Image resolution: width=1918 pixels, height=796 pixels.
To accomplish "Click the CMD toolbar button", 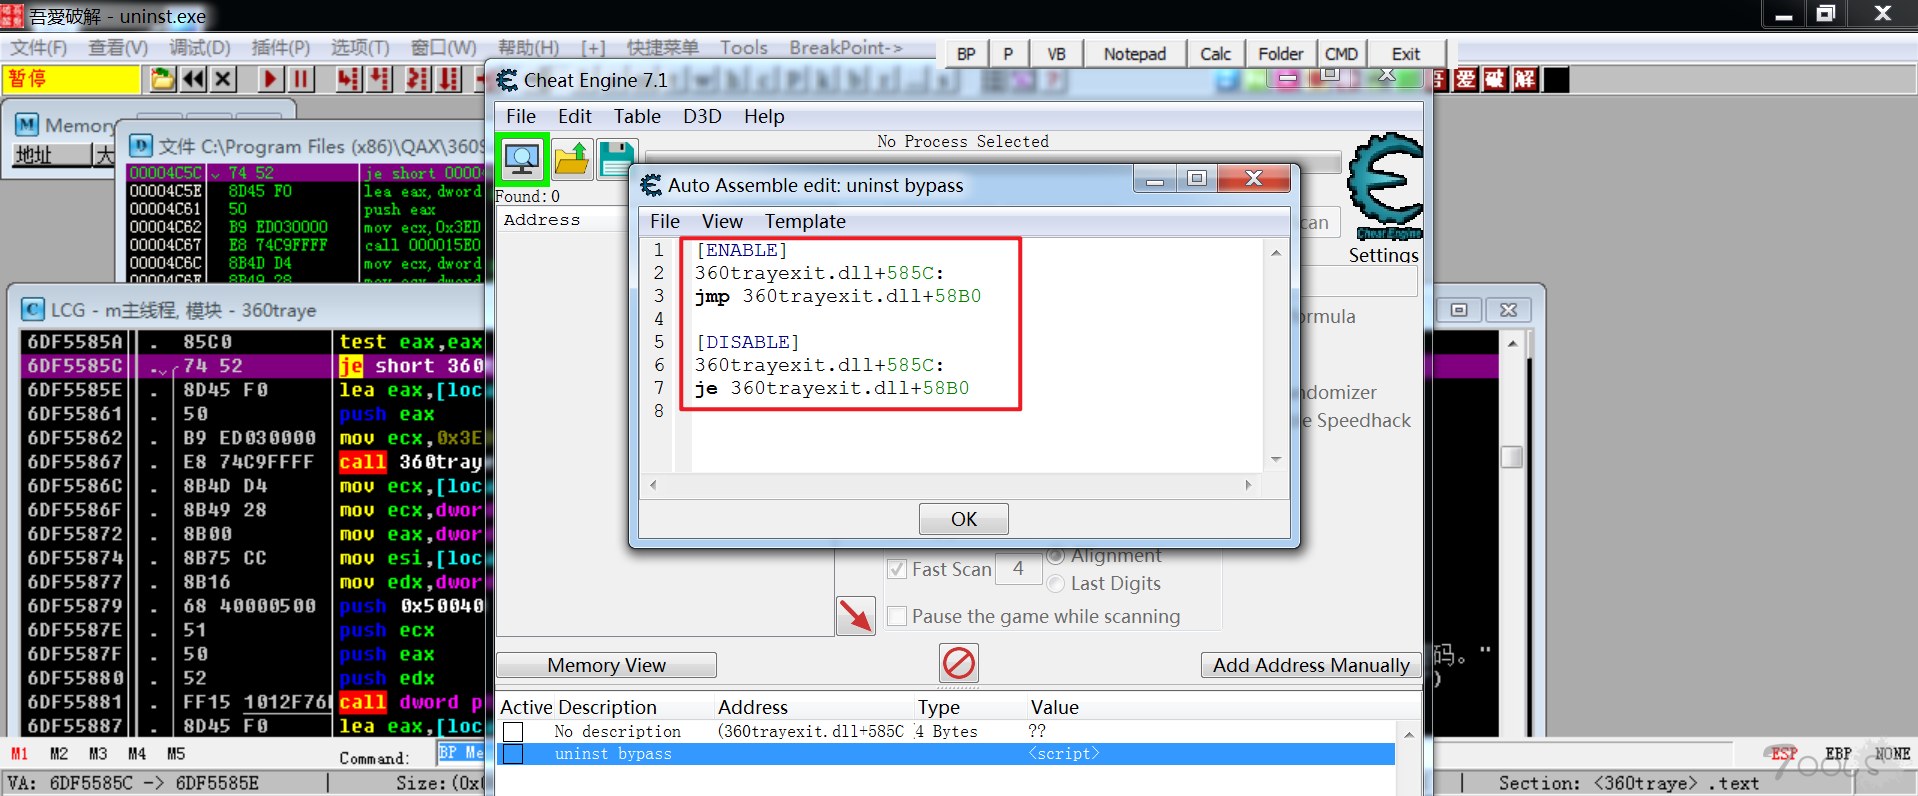I will [x=1342, y=54].
